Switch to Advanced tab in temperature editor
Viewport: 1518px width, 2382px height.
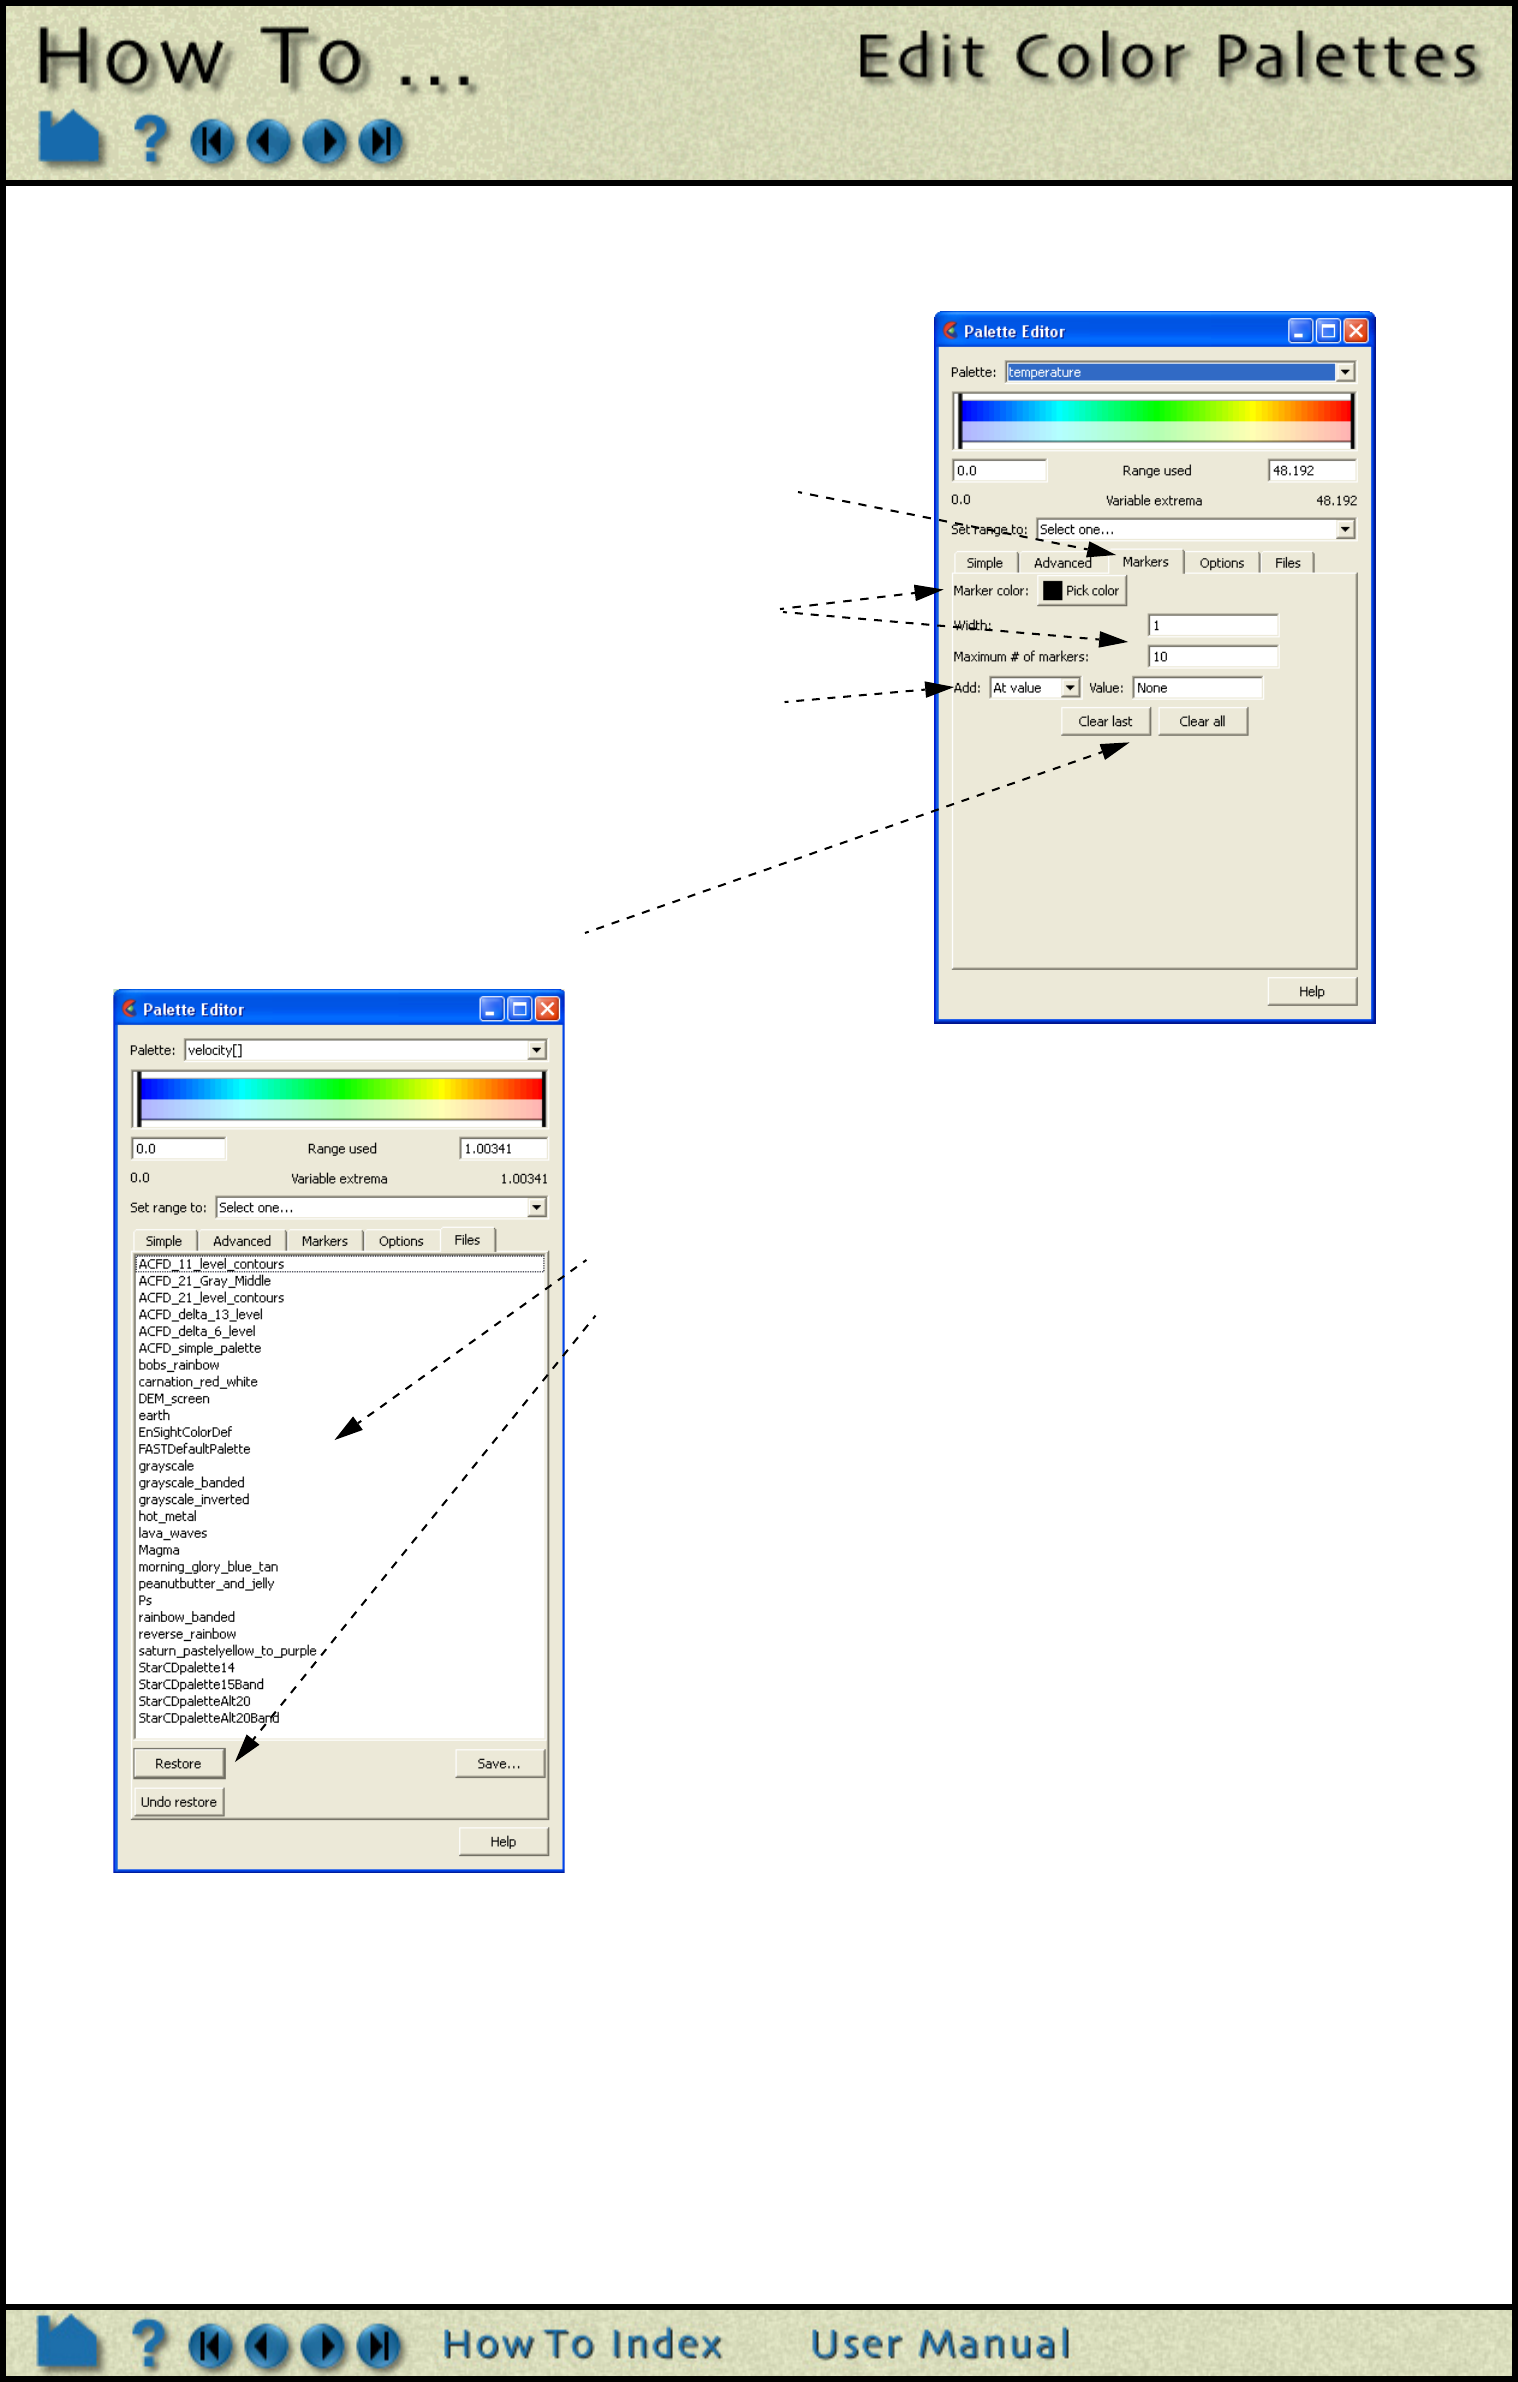point(1062,563)
